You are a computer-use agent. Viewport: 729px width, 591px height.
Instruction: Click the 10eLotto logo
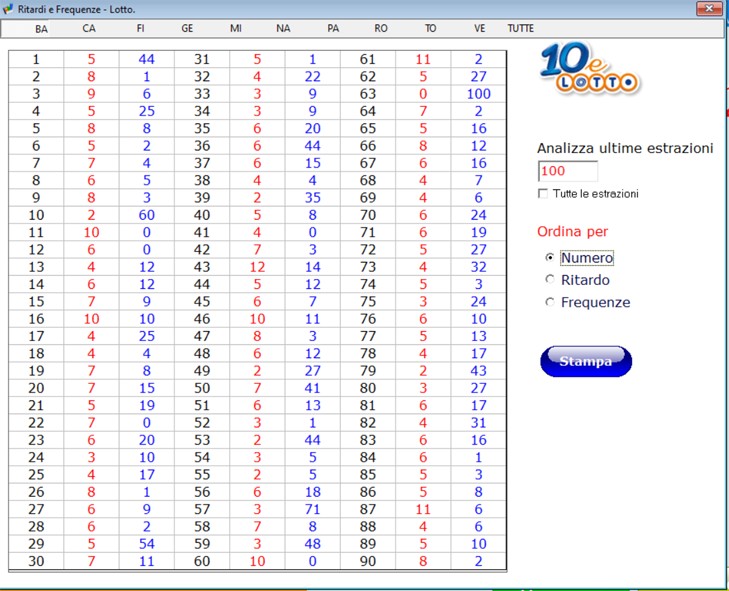click(590, 68)
